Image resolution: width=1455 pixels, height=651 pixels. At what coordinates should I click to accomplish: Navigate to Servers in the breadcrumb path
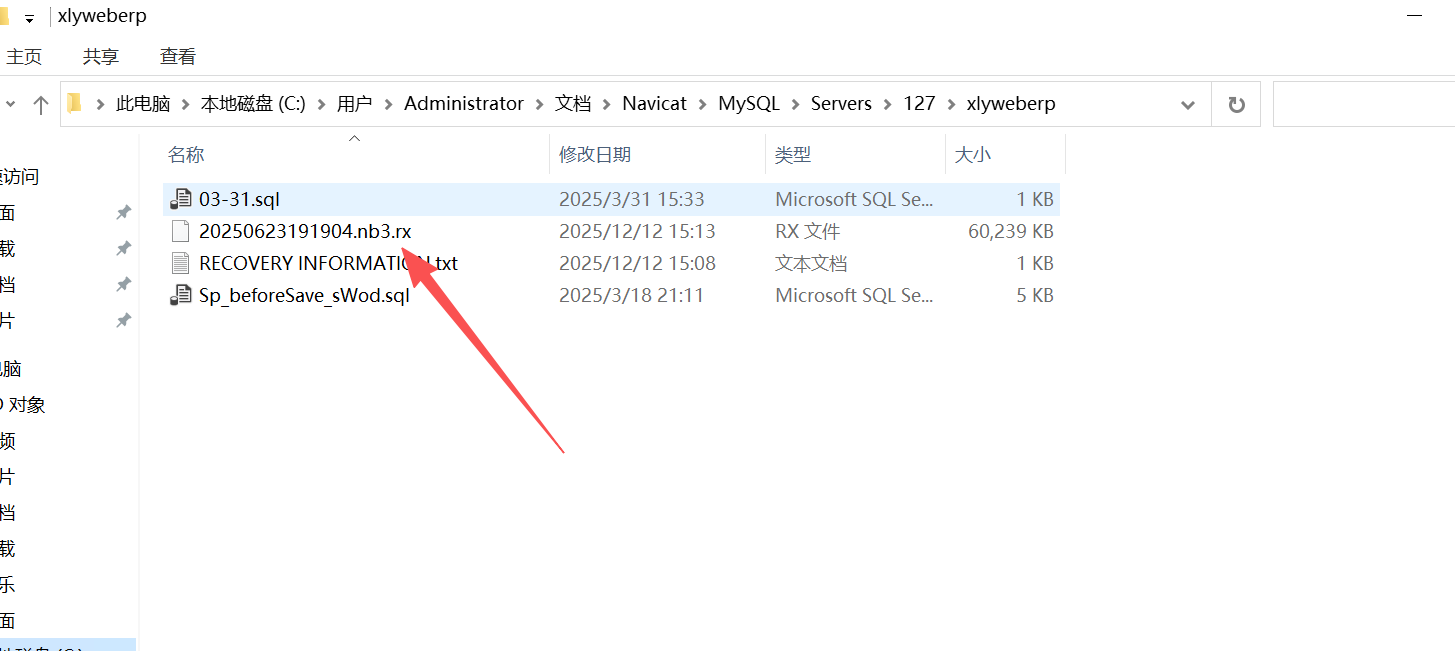point(841,104)
